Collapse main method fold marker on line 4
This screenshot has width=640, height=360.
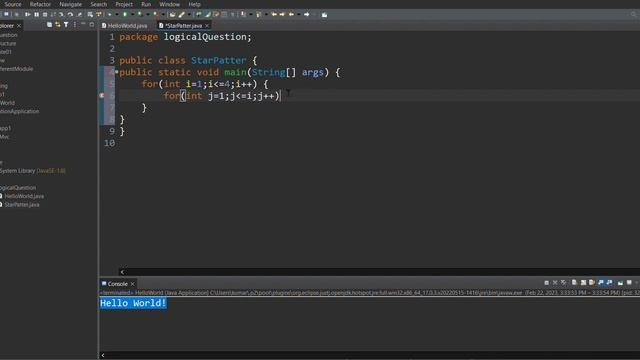[117, 72]
